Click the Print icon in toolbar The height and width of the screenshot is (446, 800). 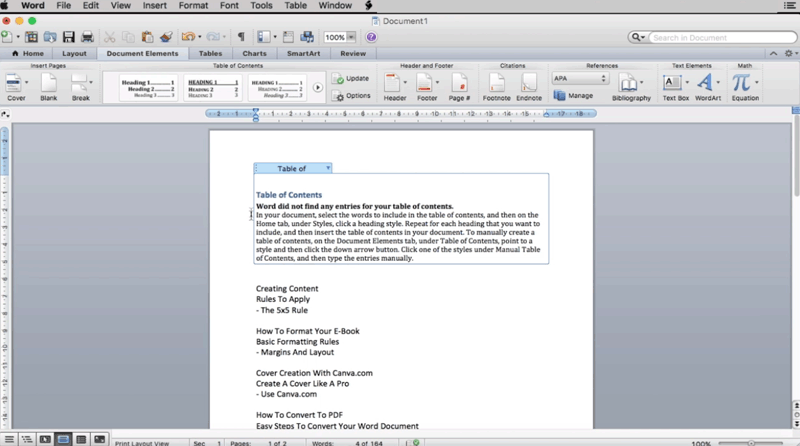(87, 37)
